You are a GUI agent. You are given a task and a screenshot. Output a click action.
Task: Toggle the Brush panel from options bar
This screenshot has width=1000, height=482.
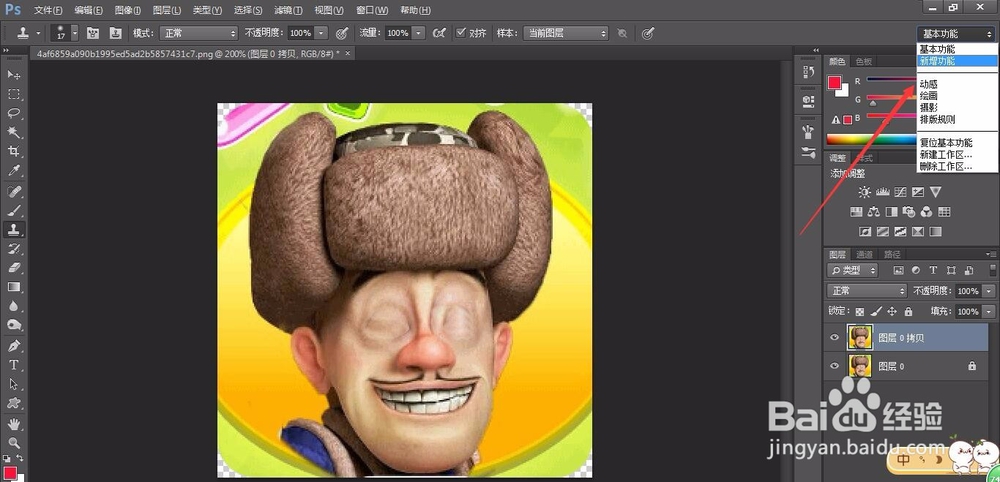click(92, 33)
